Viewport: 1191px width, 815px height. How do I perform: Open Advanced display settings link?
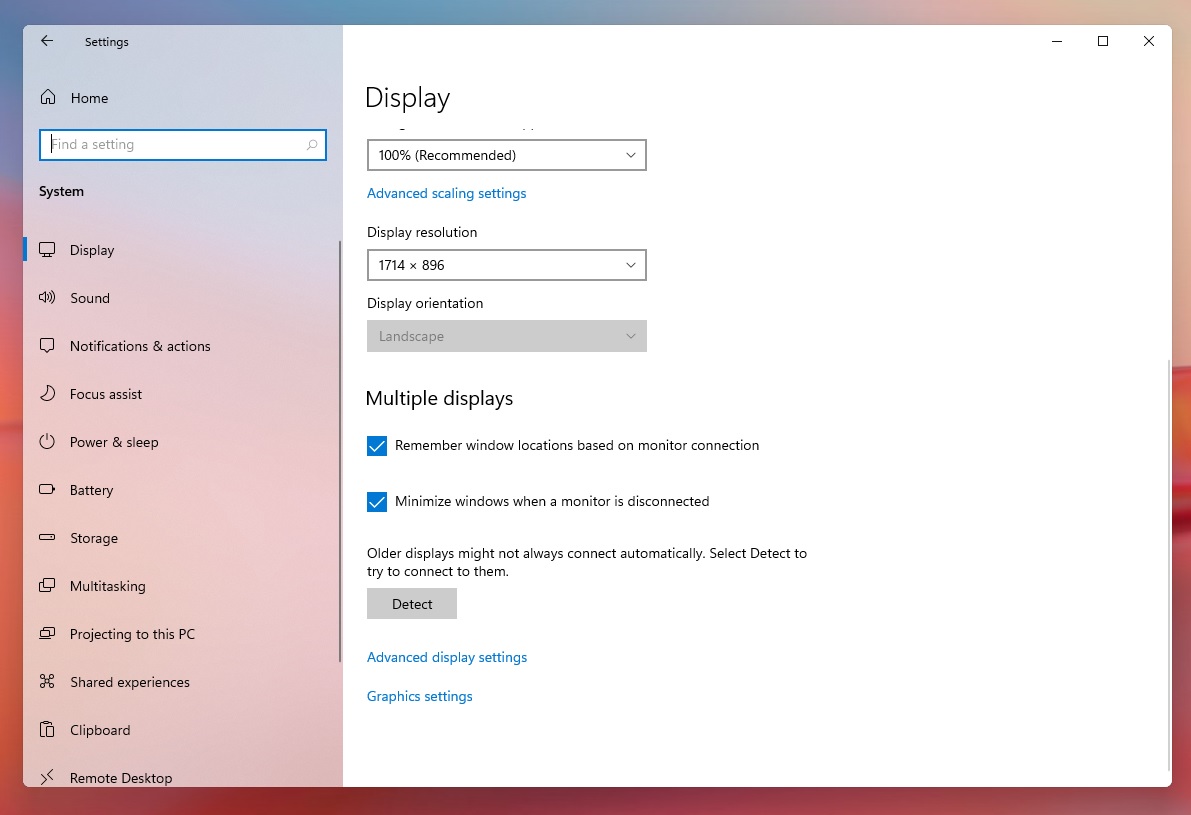(x=446, y=657)
